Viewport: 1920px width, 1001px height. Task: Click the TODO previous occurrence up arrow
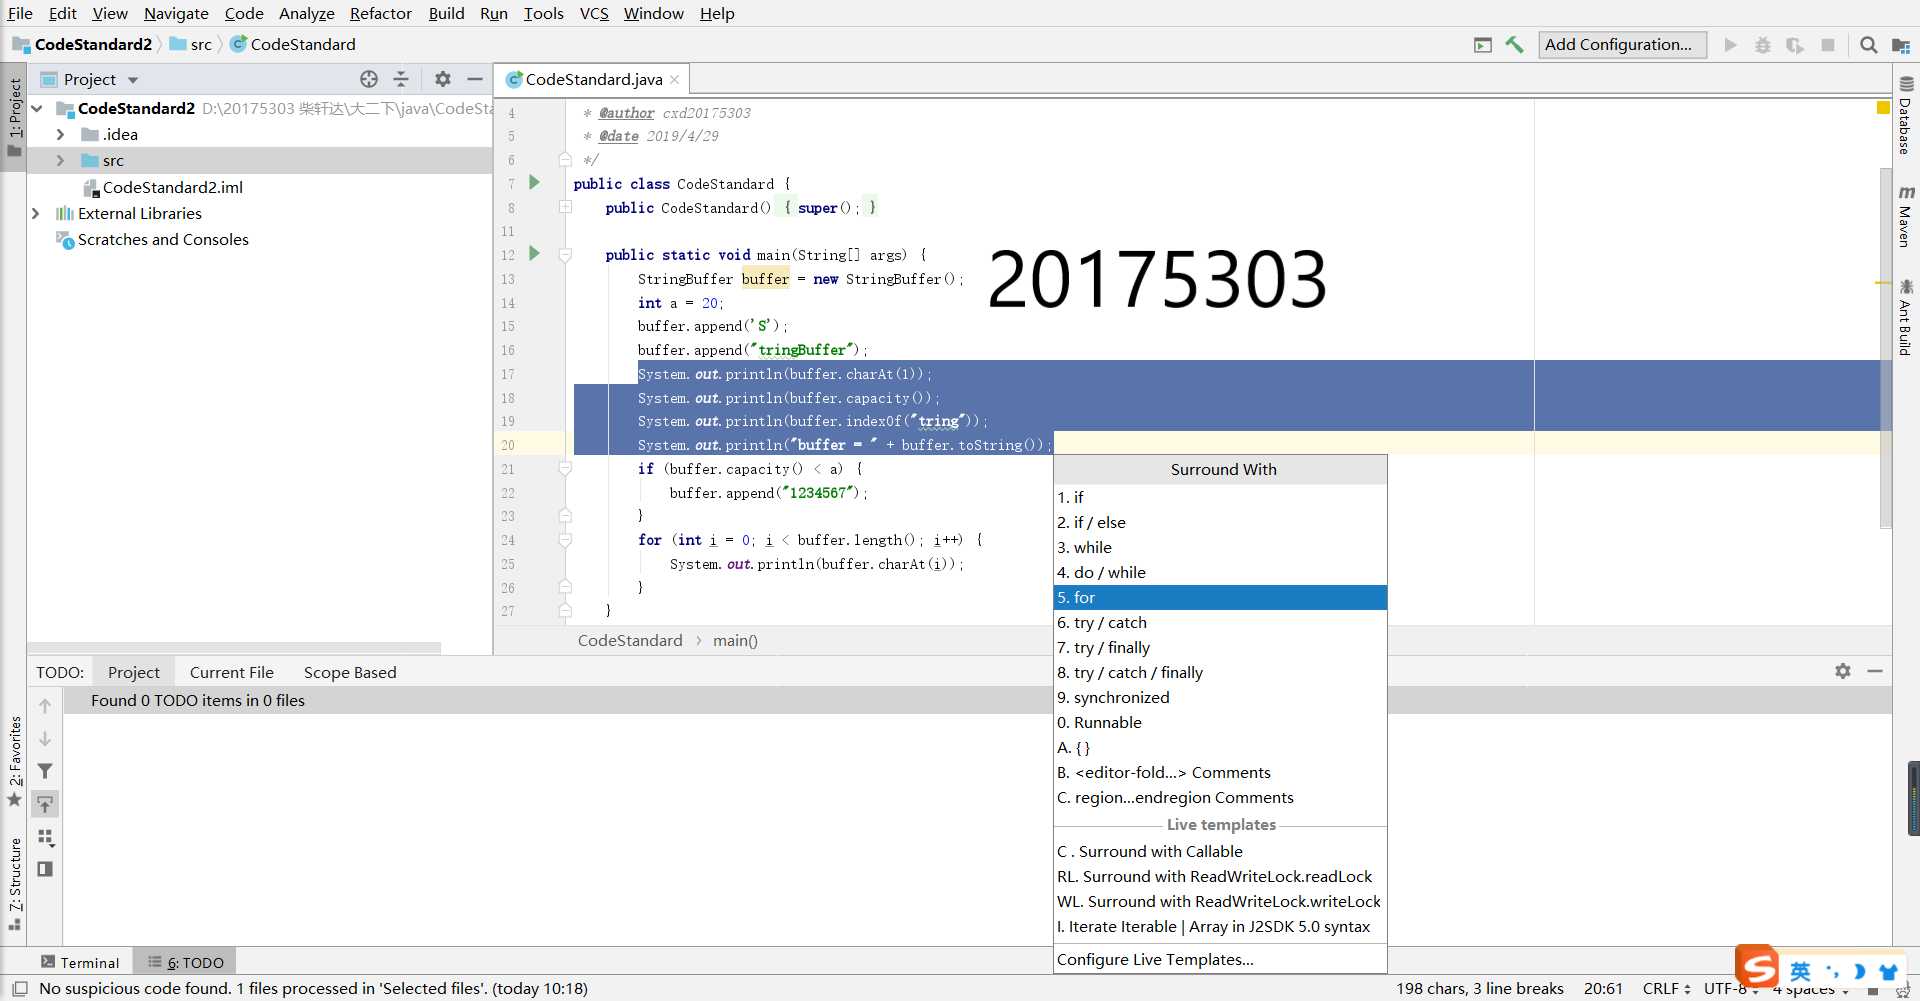(x=45, y=706)
